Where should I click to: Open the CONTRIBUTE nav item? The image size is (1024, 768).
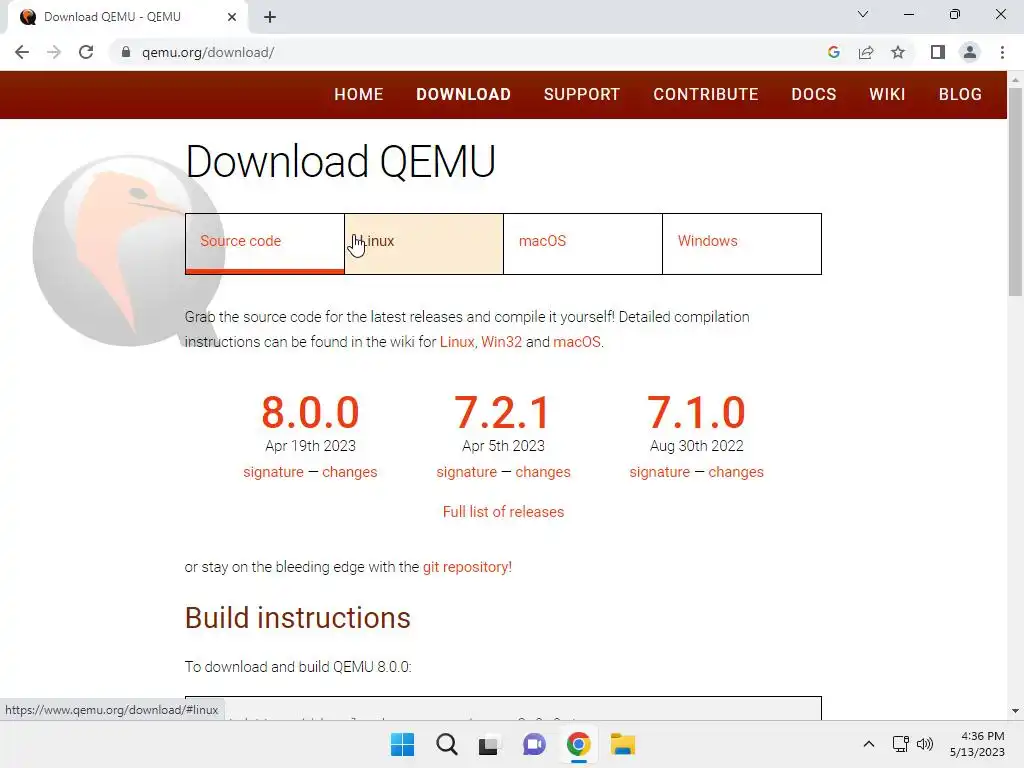[x=706, y=95]
